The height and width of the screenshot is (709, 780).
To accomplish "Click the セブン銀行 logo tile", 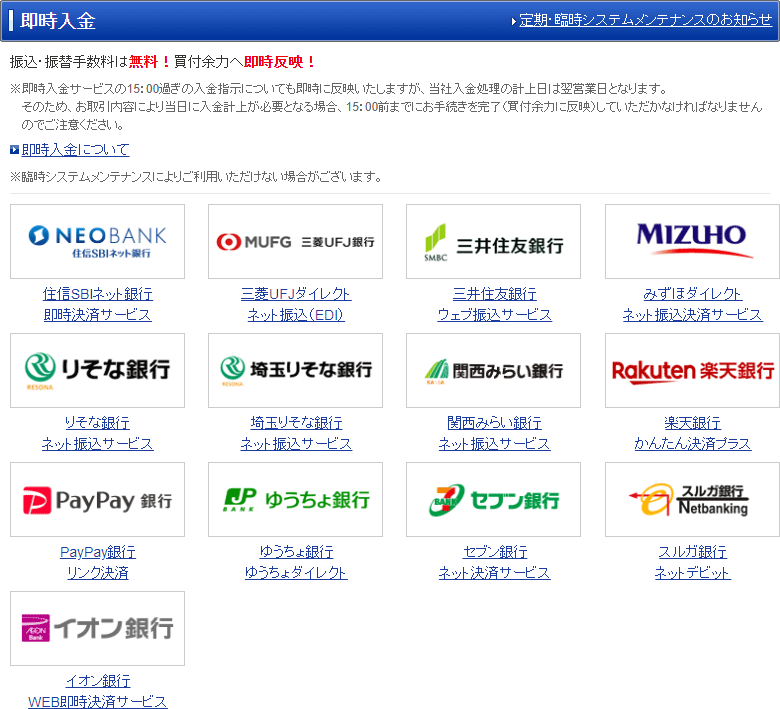I will [493, 500].
